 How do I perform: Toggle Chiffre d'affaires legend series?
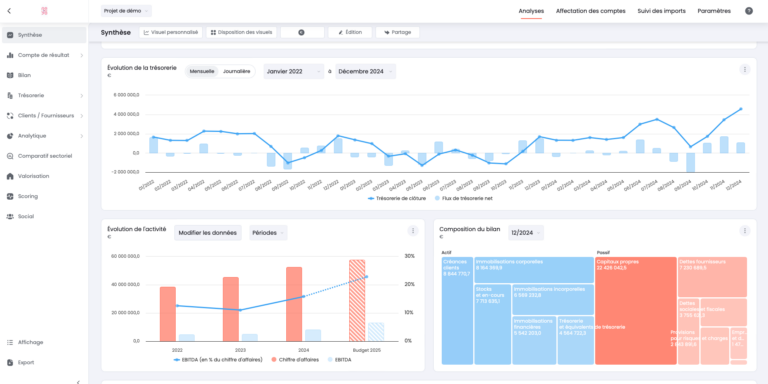(x=294, y=360)
